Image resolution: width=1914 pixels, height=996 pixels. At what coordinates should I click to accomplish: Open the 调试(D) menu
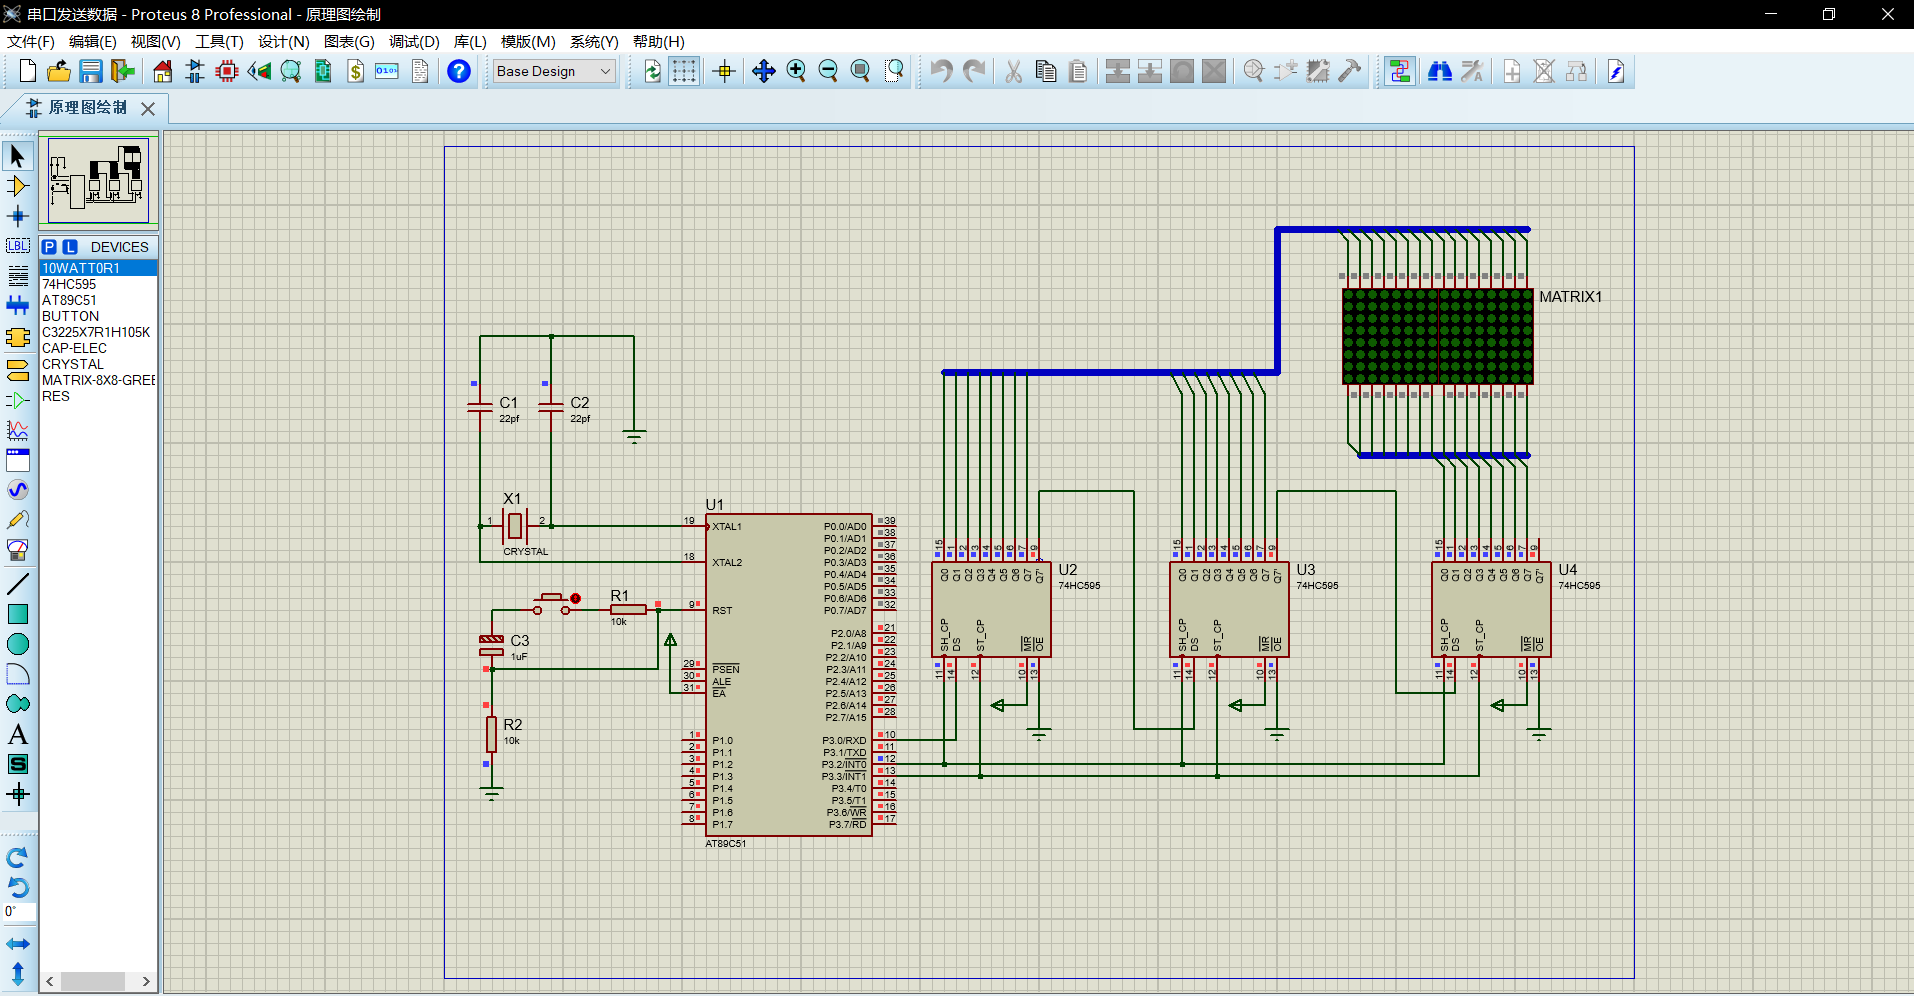414,42
